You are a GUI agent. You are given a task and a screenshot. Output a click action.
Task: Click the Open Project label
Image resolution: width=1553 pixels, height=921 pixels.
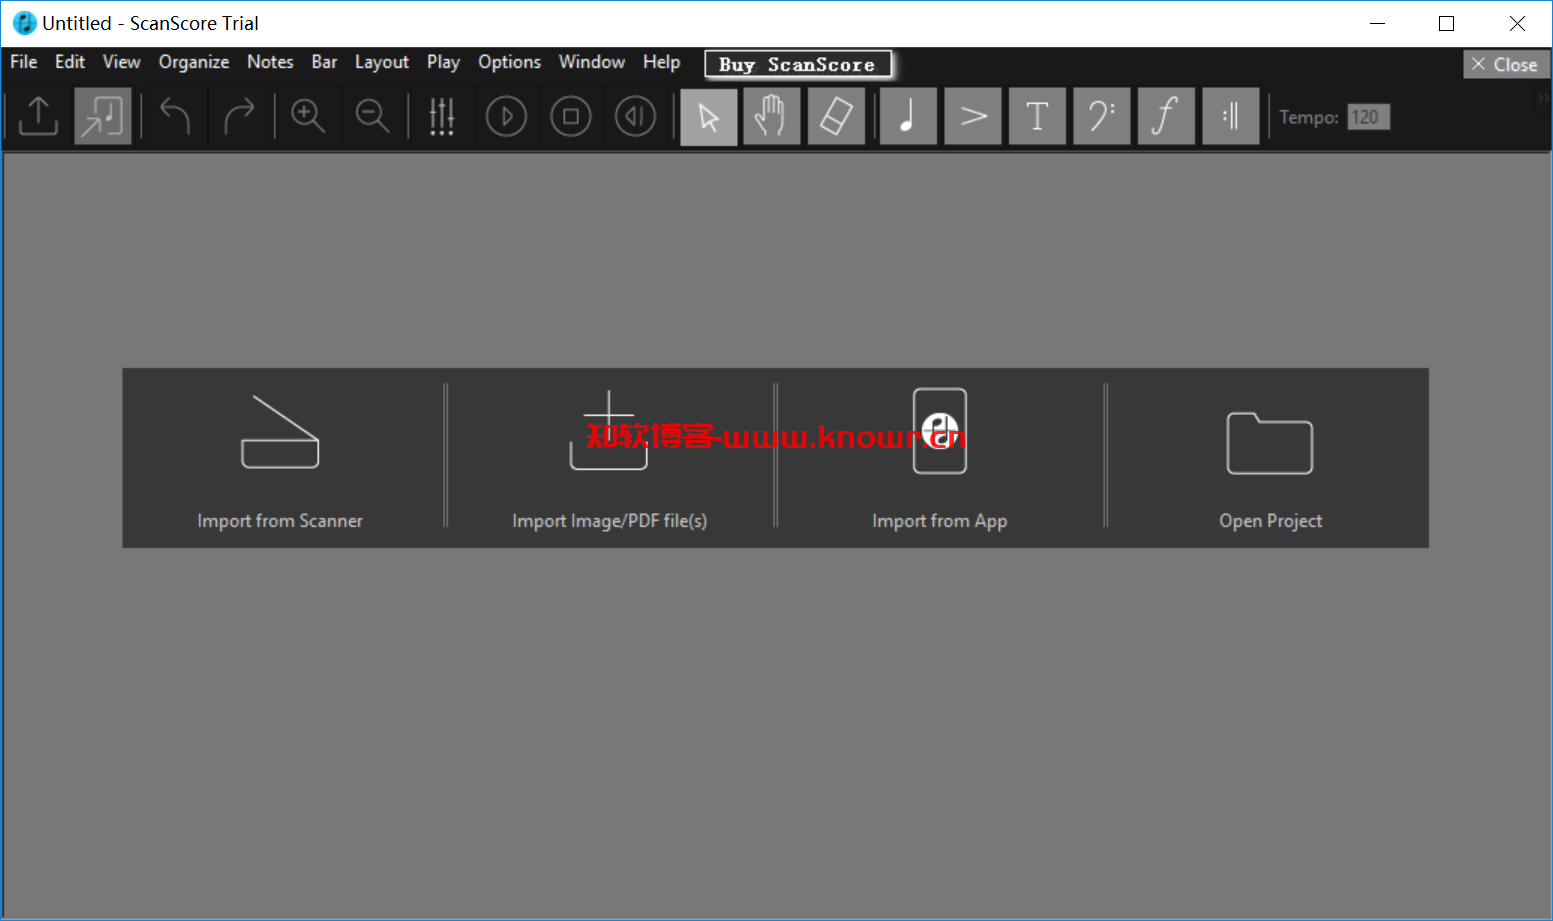1270,521
